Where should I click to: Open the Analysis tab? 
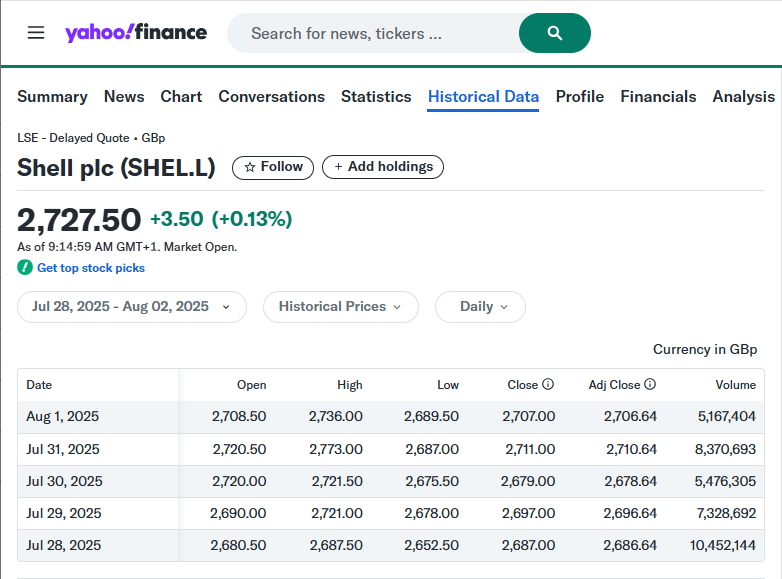[744, 96]
